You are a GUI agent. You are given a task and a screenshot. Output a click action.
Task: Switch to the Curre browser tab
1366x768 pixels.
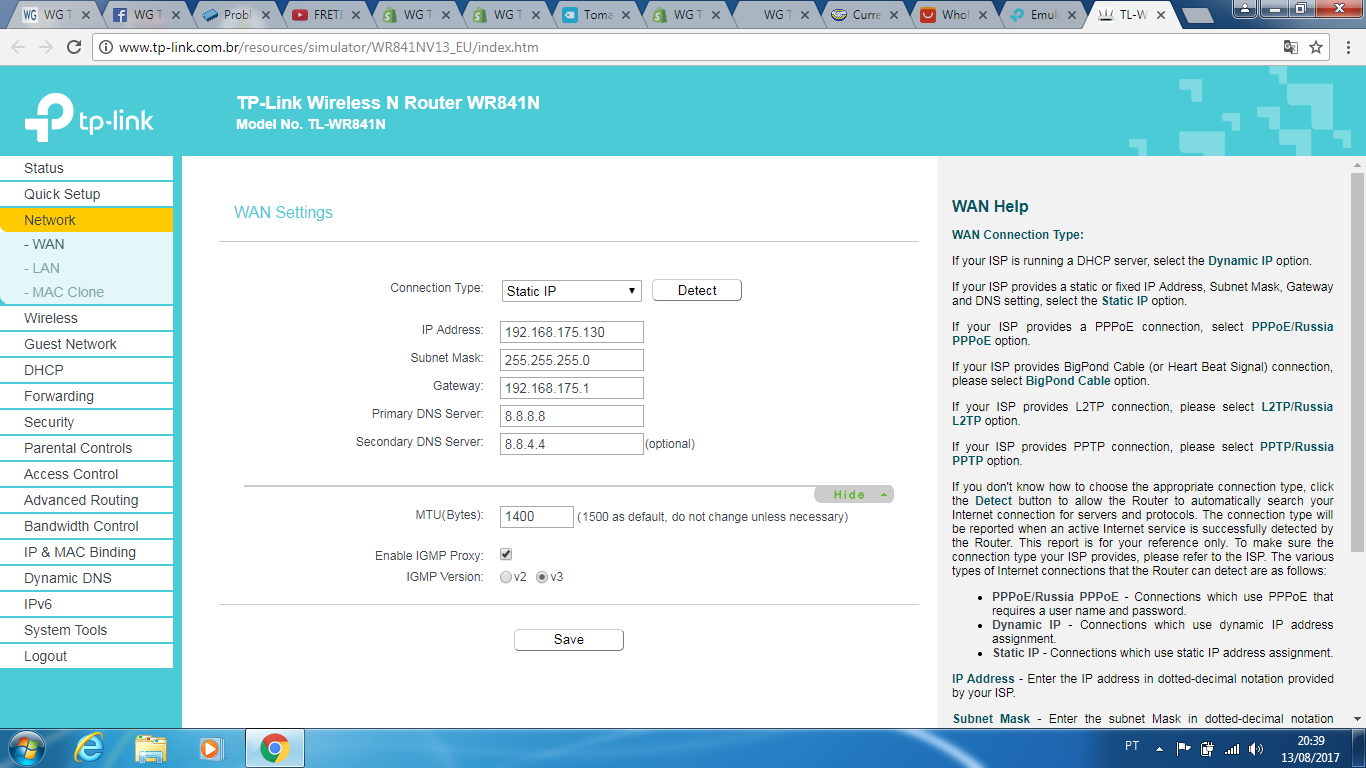866,15
